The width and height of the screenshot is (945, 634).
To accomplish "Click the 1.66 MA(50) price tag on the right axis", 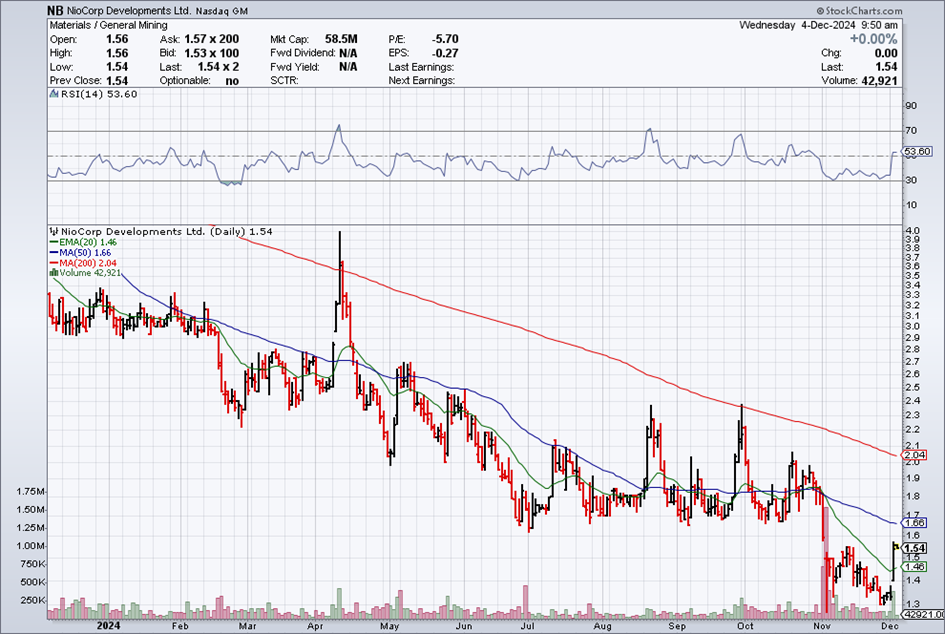I will pos(915,523).
